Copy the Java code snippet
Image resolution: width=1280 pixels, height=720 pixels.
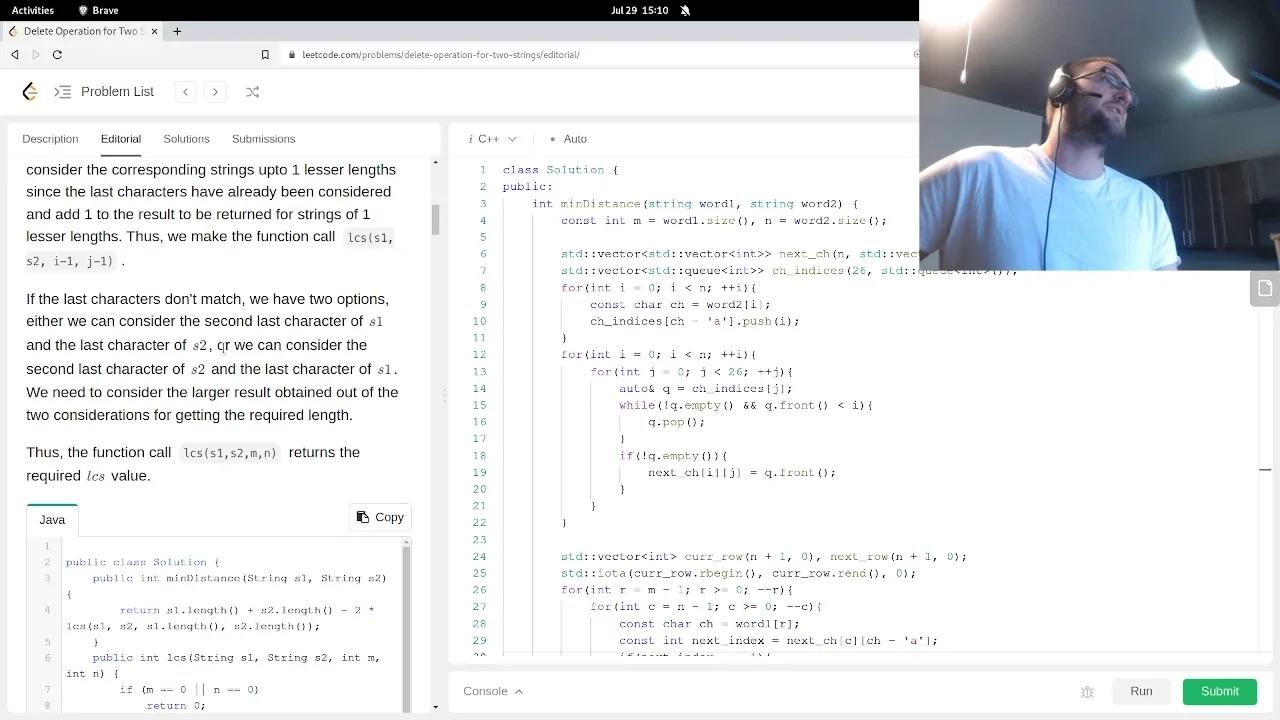click(380, 517)
